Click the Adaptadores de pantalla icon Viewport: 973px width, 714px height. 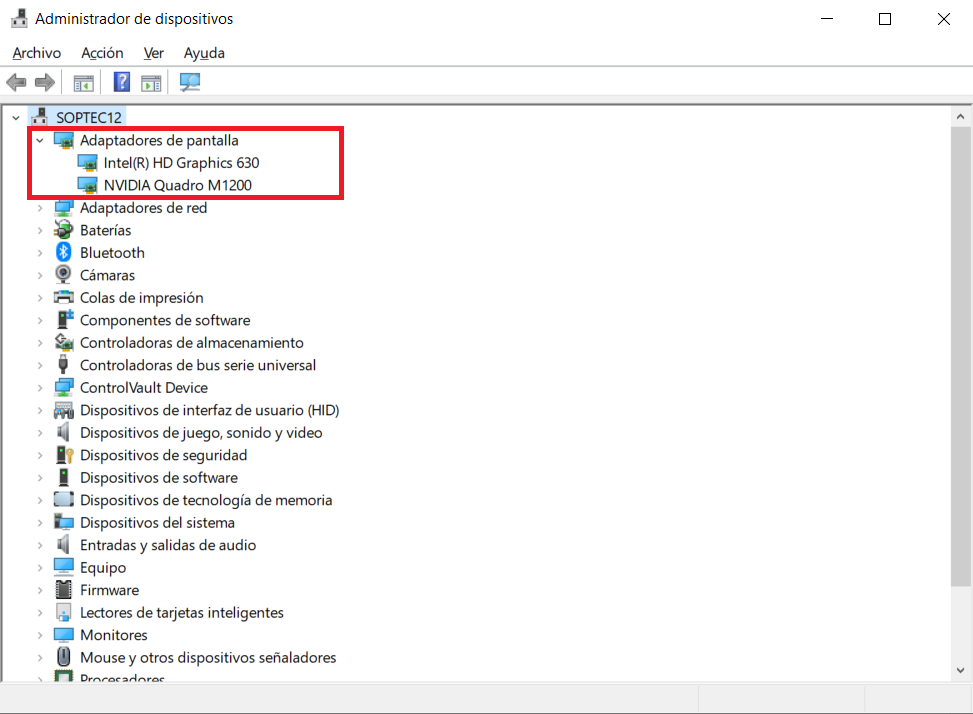pyautogui.click(x=63, y=141)
